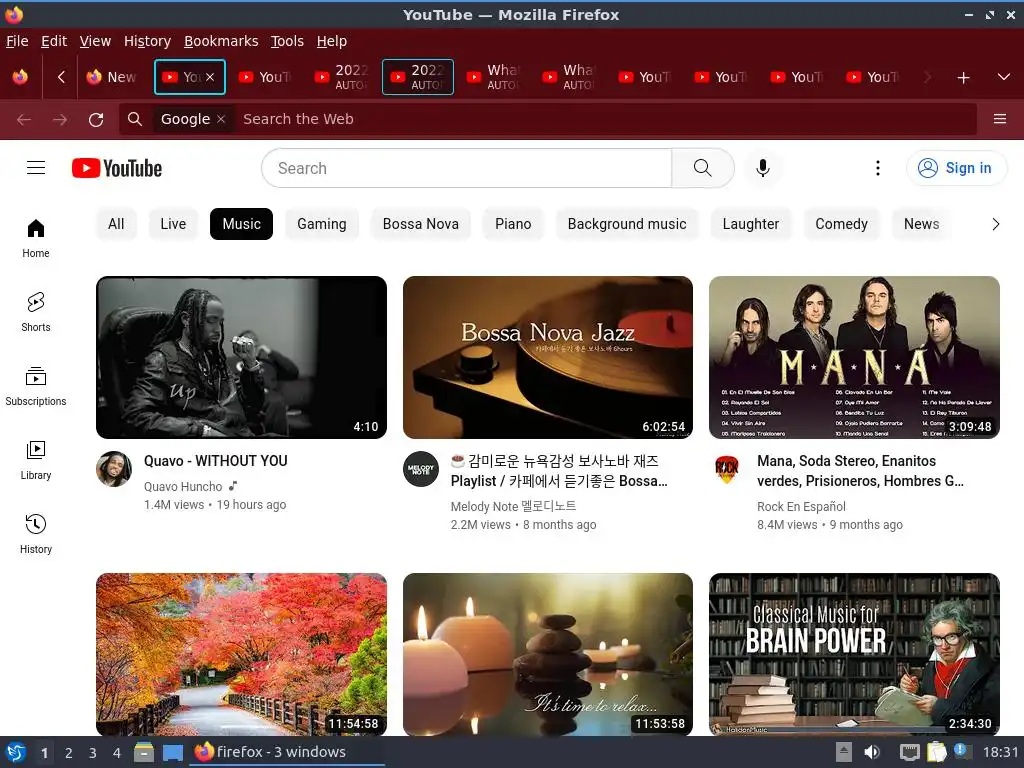Image resolution: width=1024 pixels, height=768 pixels.
Task: Switch to the New tab
Action: (113, 77)
